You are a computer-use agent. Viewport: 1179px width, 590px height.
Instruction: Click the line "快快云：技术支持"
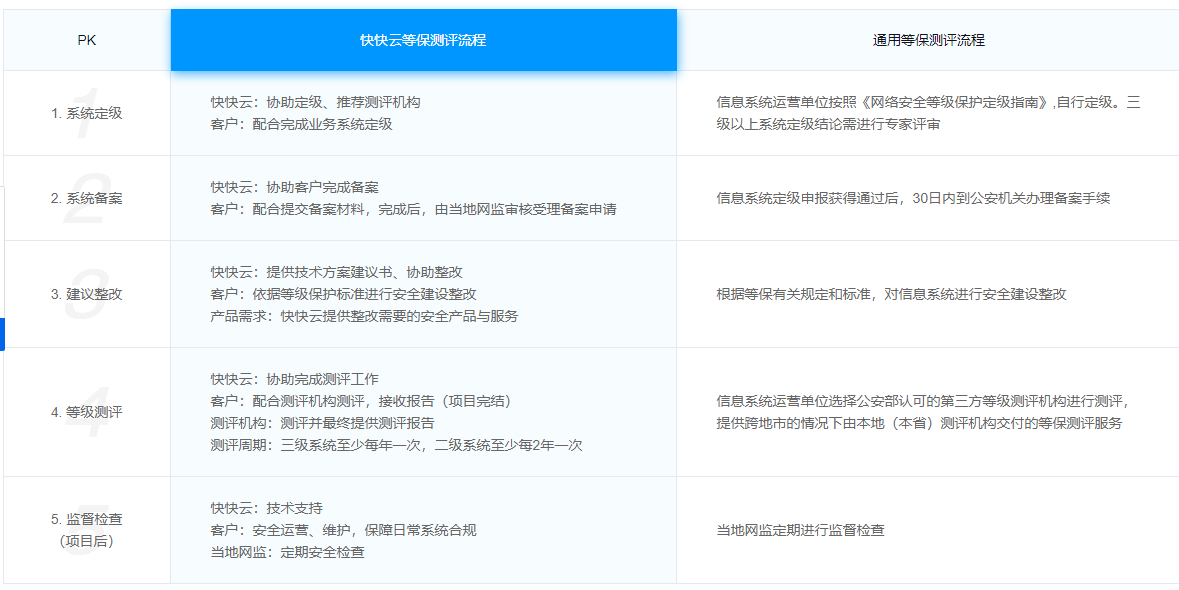(x=267, y=508)
